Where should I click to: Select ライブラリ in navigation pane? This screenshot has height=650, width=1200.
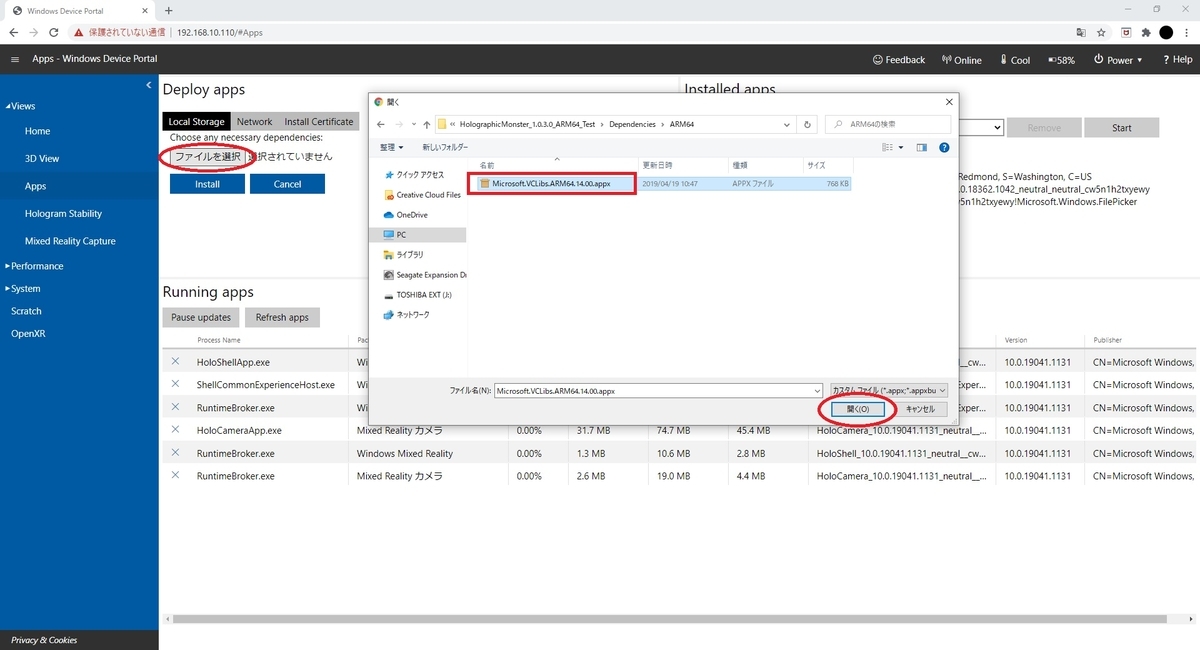click(403, 255)
